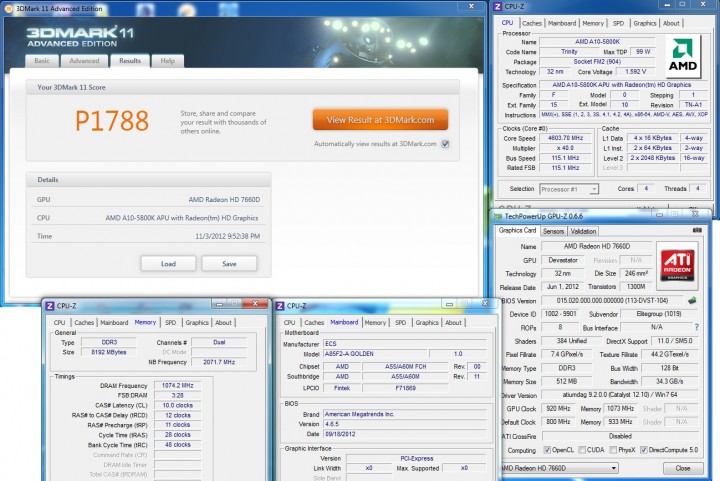The width and height of the screenshot is (720, 481).
Task: Open the Memory tab in the top CPU-Z window
Action: 593,23
